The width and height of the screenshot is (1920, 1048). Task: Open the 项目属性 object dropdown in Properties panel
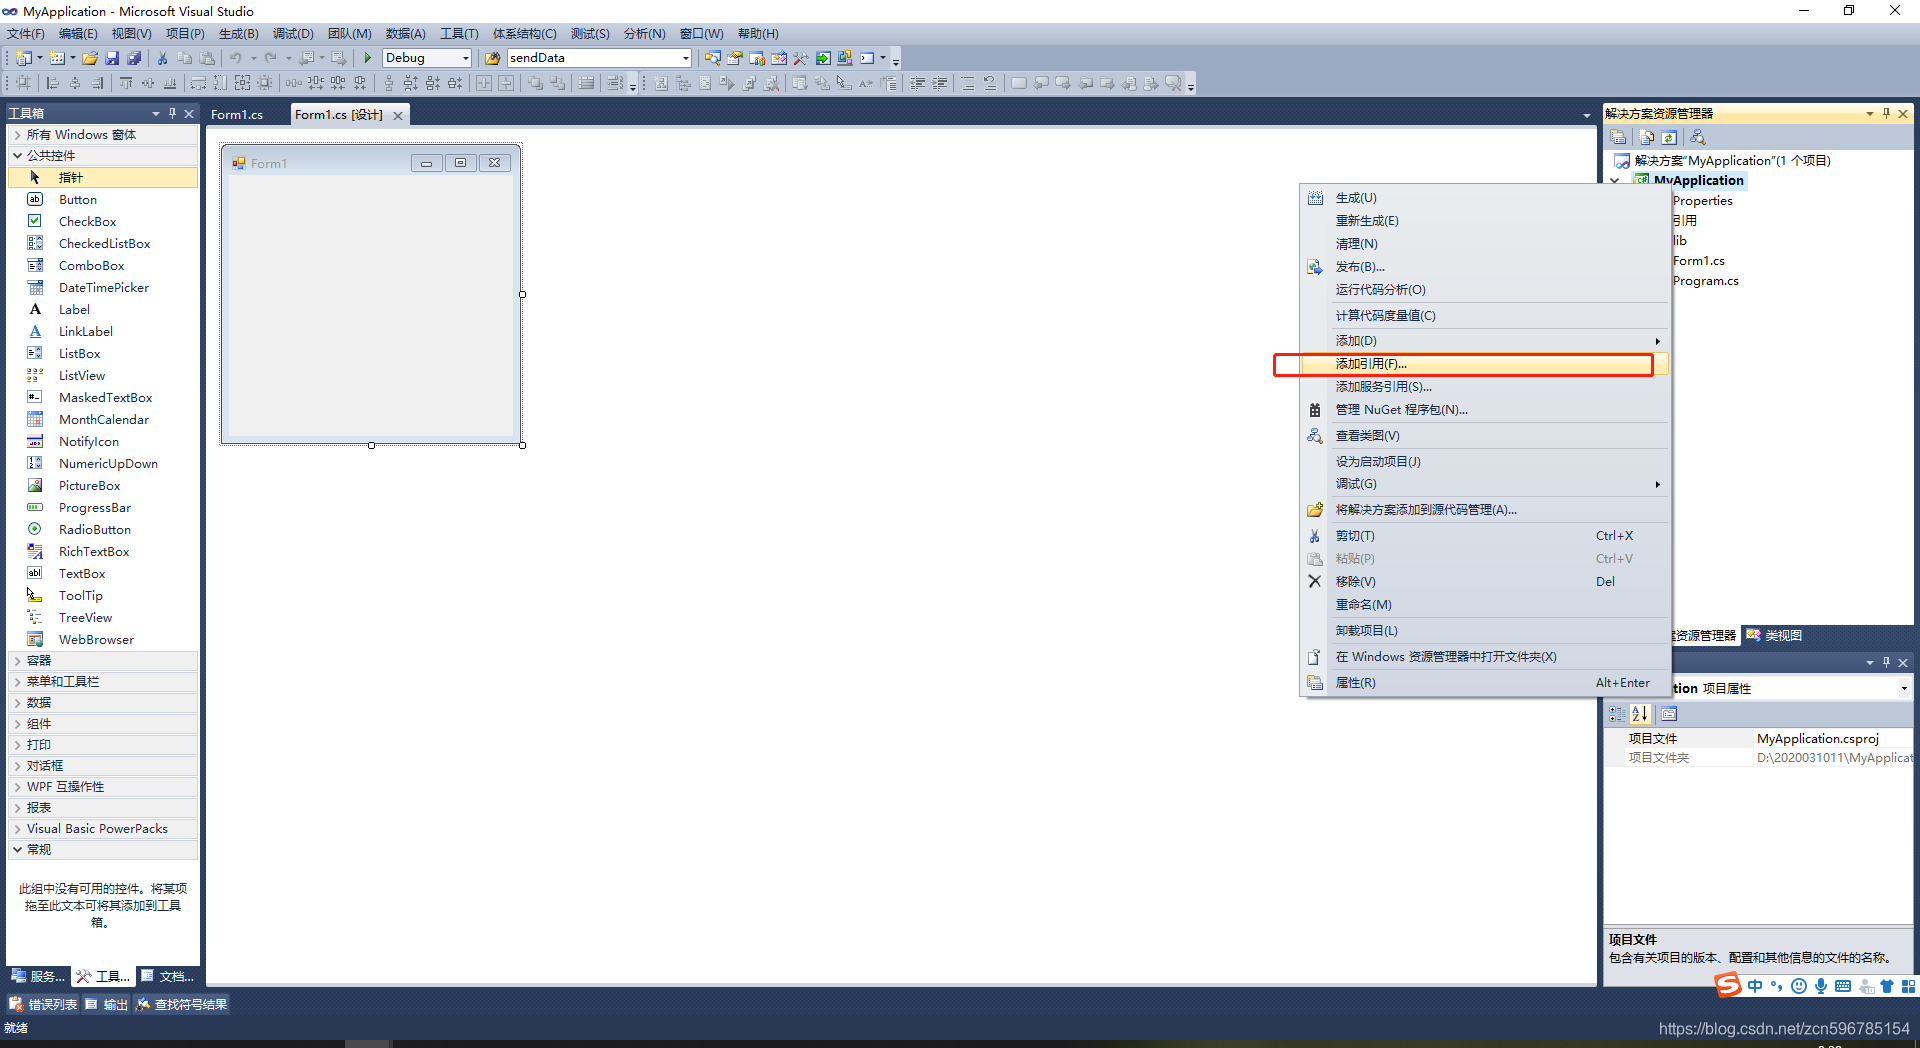(1903, 688)
